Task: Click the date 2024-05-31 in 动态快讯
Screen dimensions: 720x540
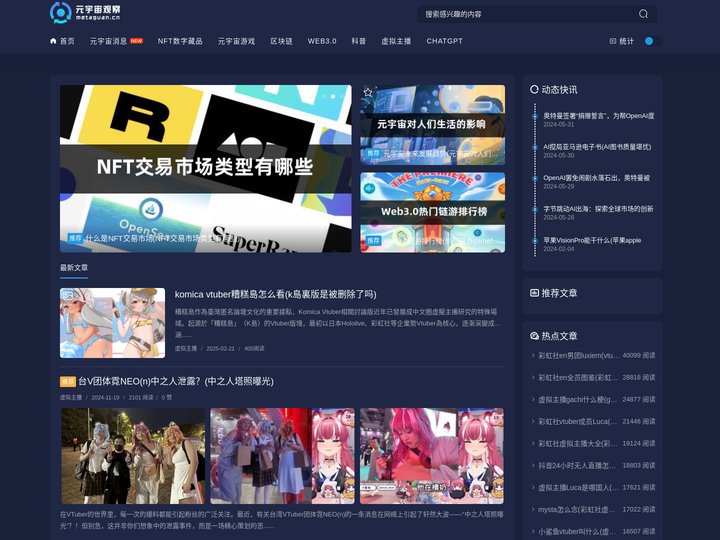Action: click(x=558, y=124)
